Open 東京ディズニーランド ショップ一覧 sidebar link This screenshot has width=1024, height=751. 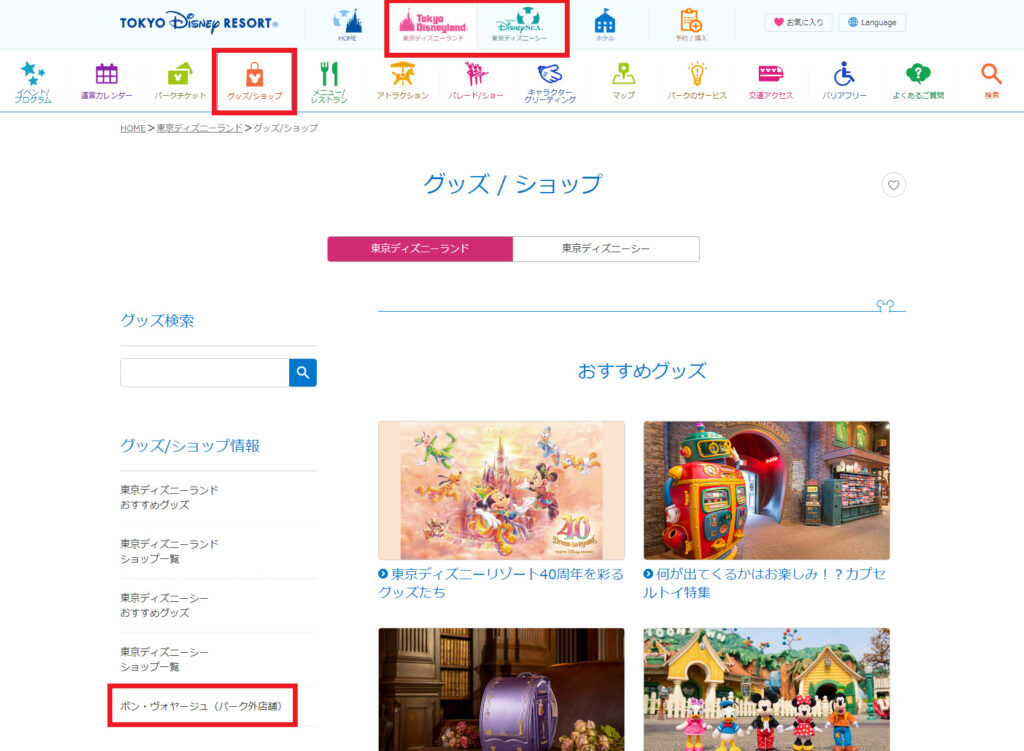click(169, 551)
